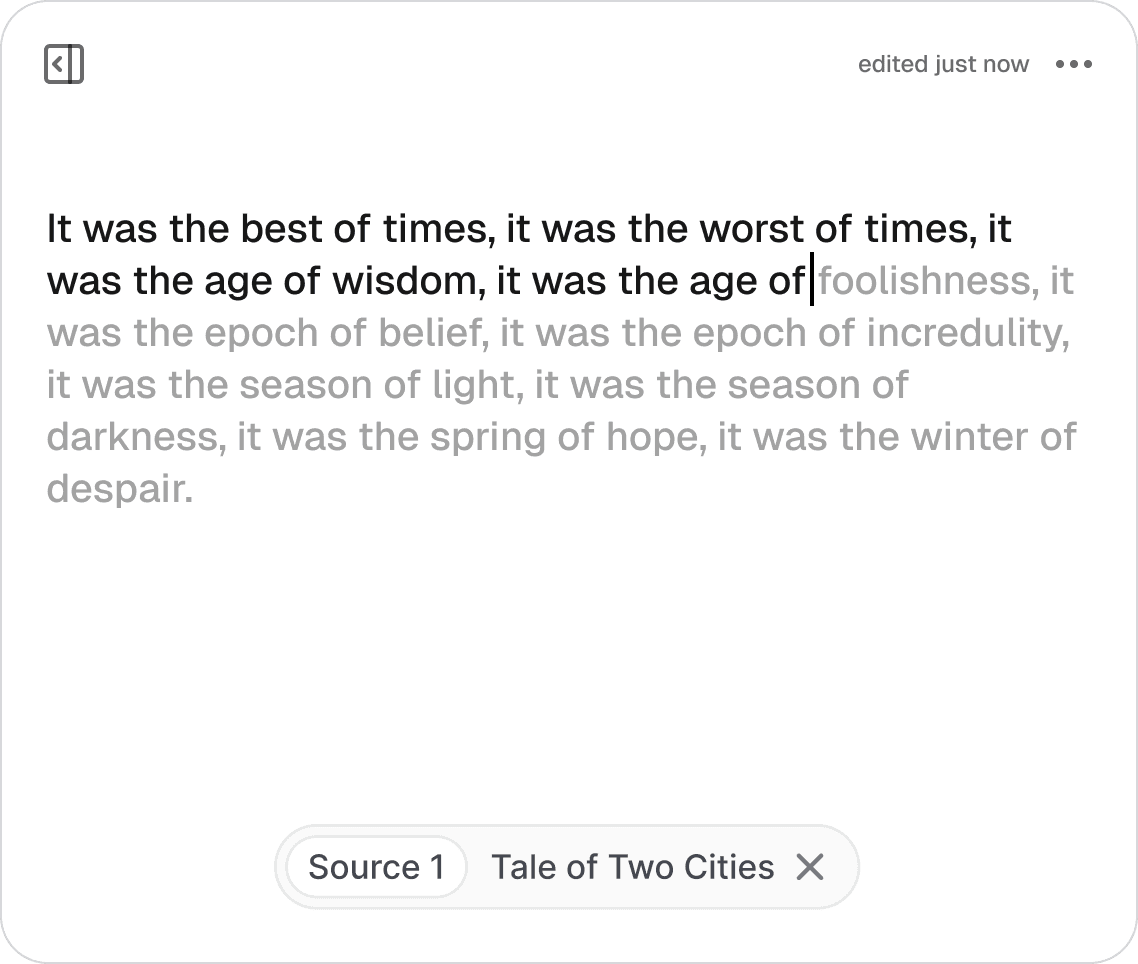Place cursor on the word "worst"
Image resolution: width=1138 pixels, height=964 pixels.
pyautogui.click(x=750, y=230)
